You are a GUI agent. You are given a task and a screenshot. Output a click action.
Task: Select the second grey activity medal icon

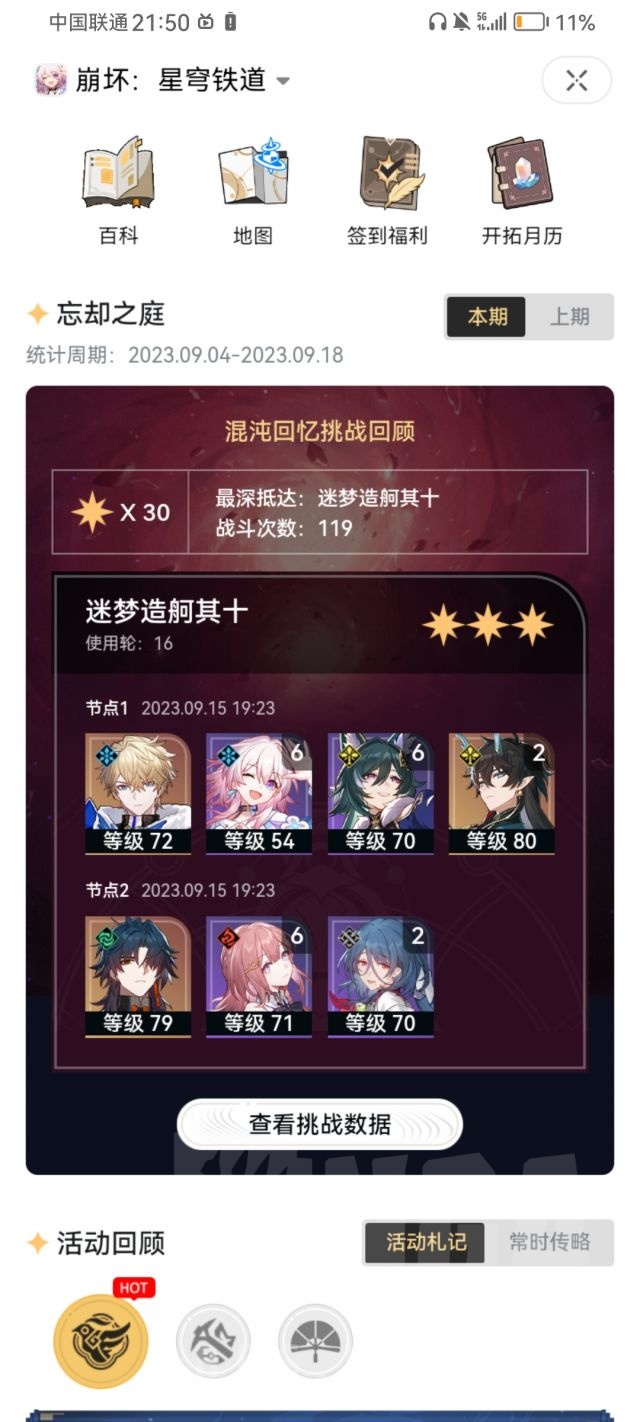click(x=213, y=1341)
